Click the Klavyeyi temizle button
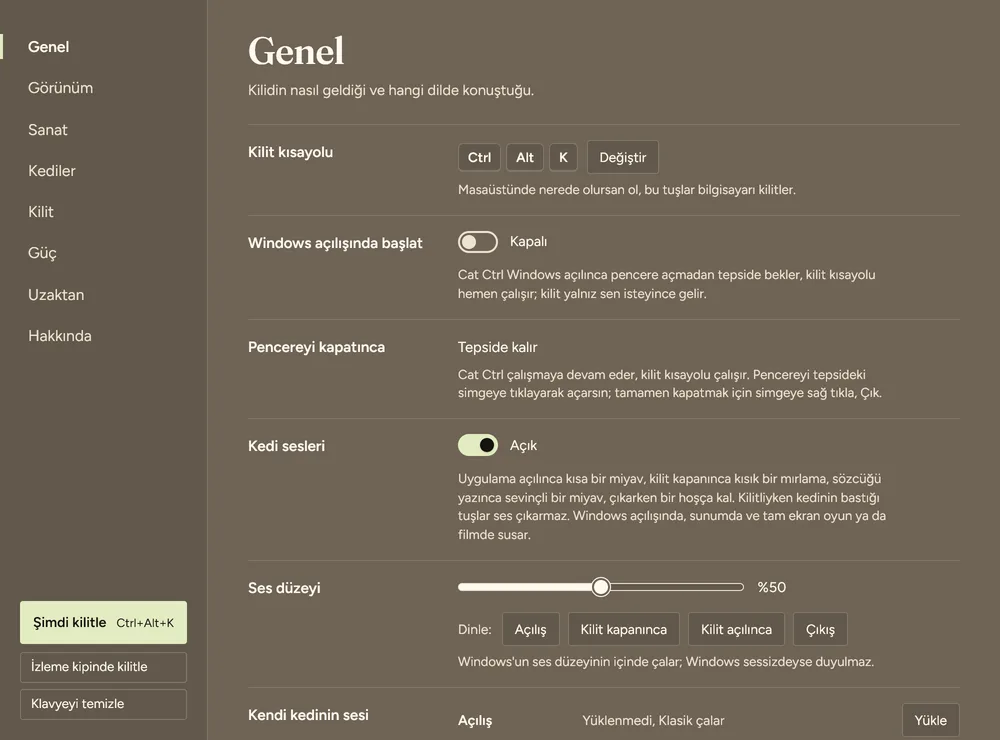 click(x=103, y=704)
